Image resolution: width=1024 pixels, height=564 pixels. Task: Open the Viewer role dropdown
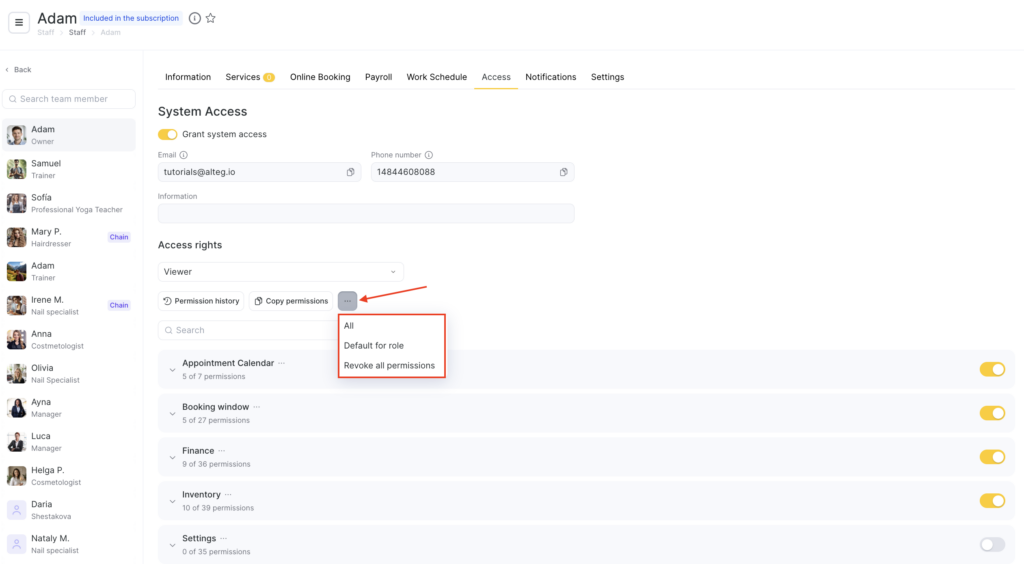[280, 272]
